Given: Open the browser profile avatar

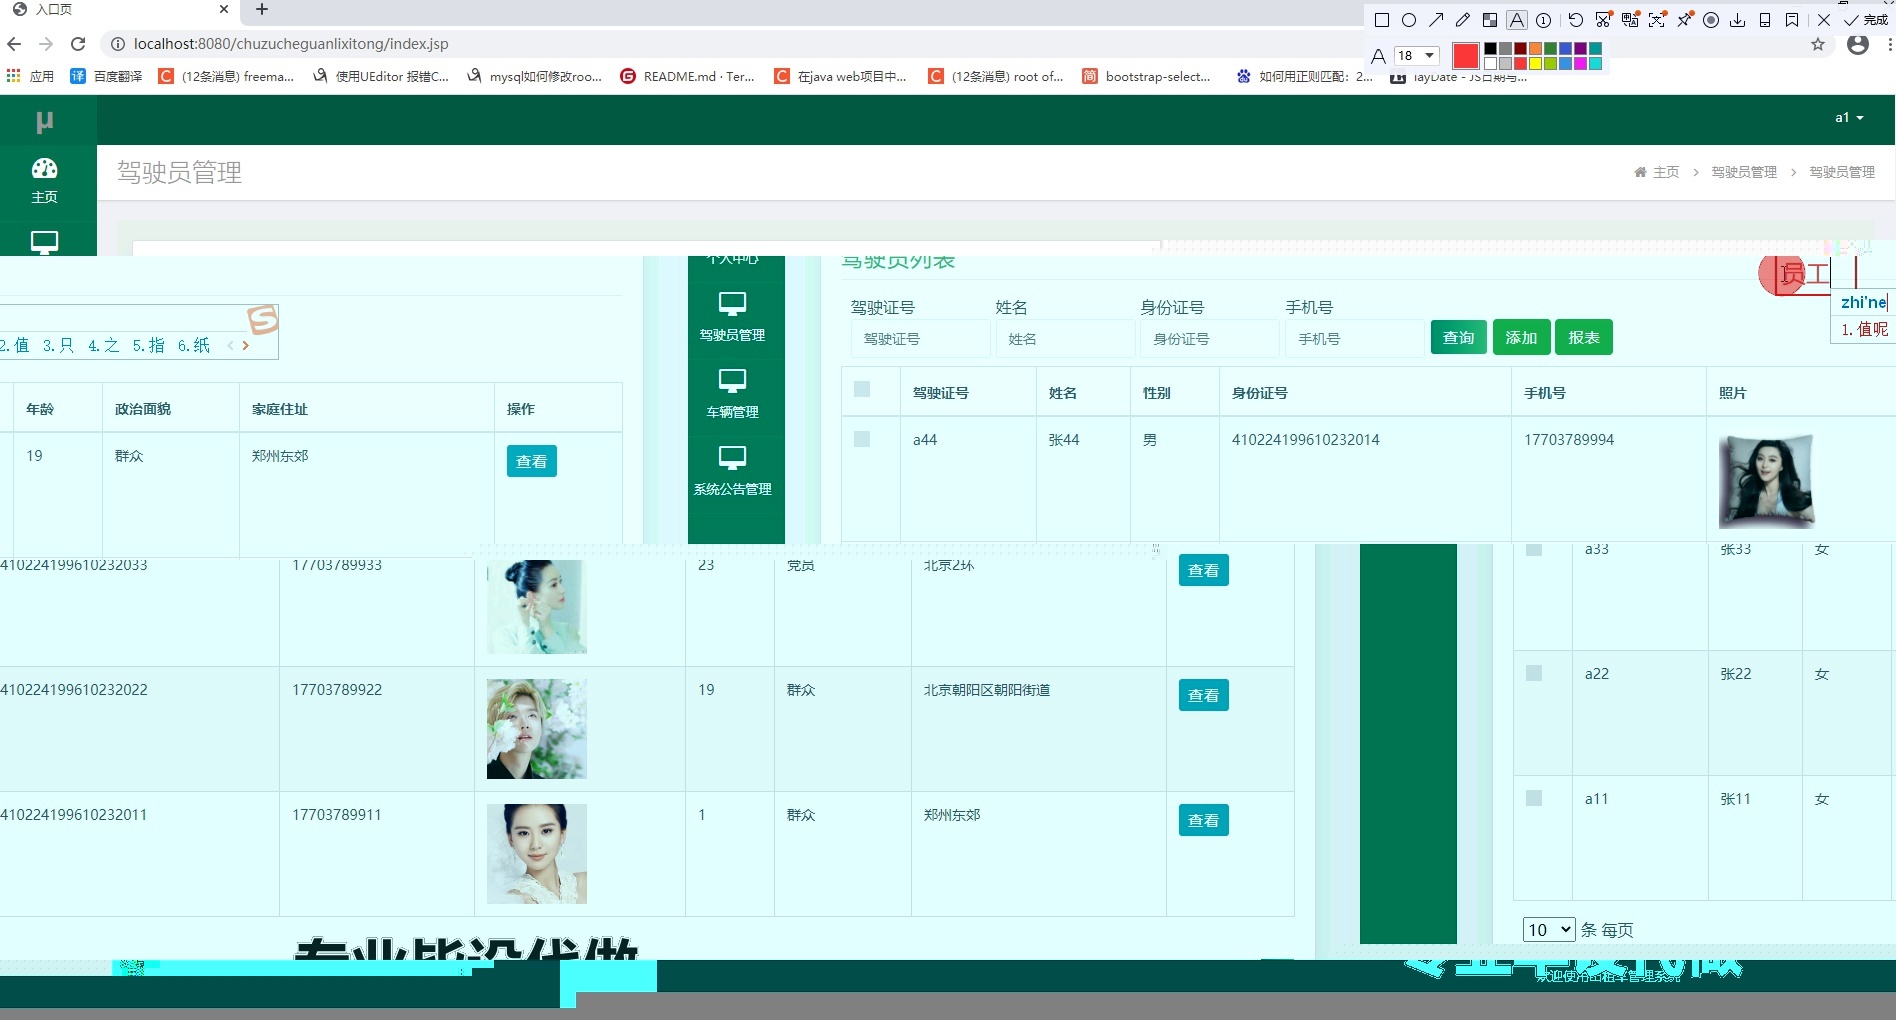Looking at the screenshot, I should (x=1858, y=45).
